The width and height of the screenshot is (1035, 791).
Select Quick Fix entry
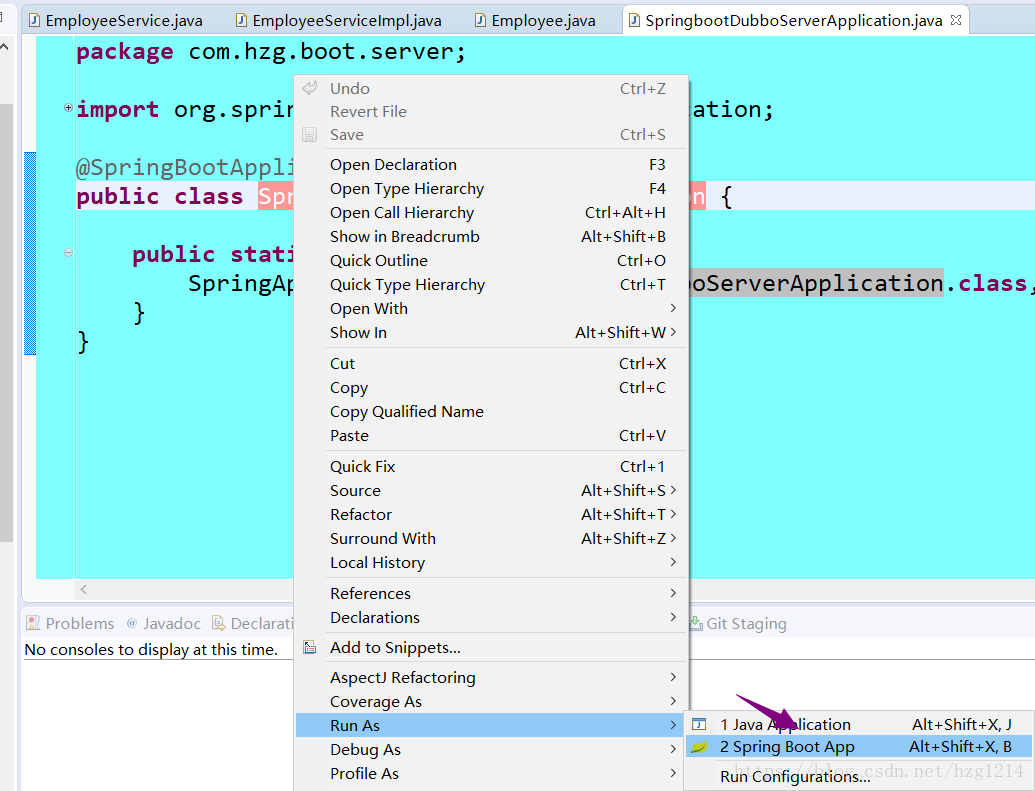click(492, 467)
